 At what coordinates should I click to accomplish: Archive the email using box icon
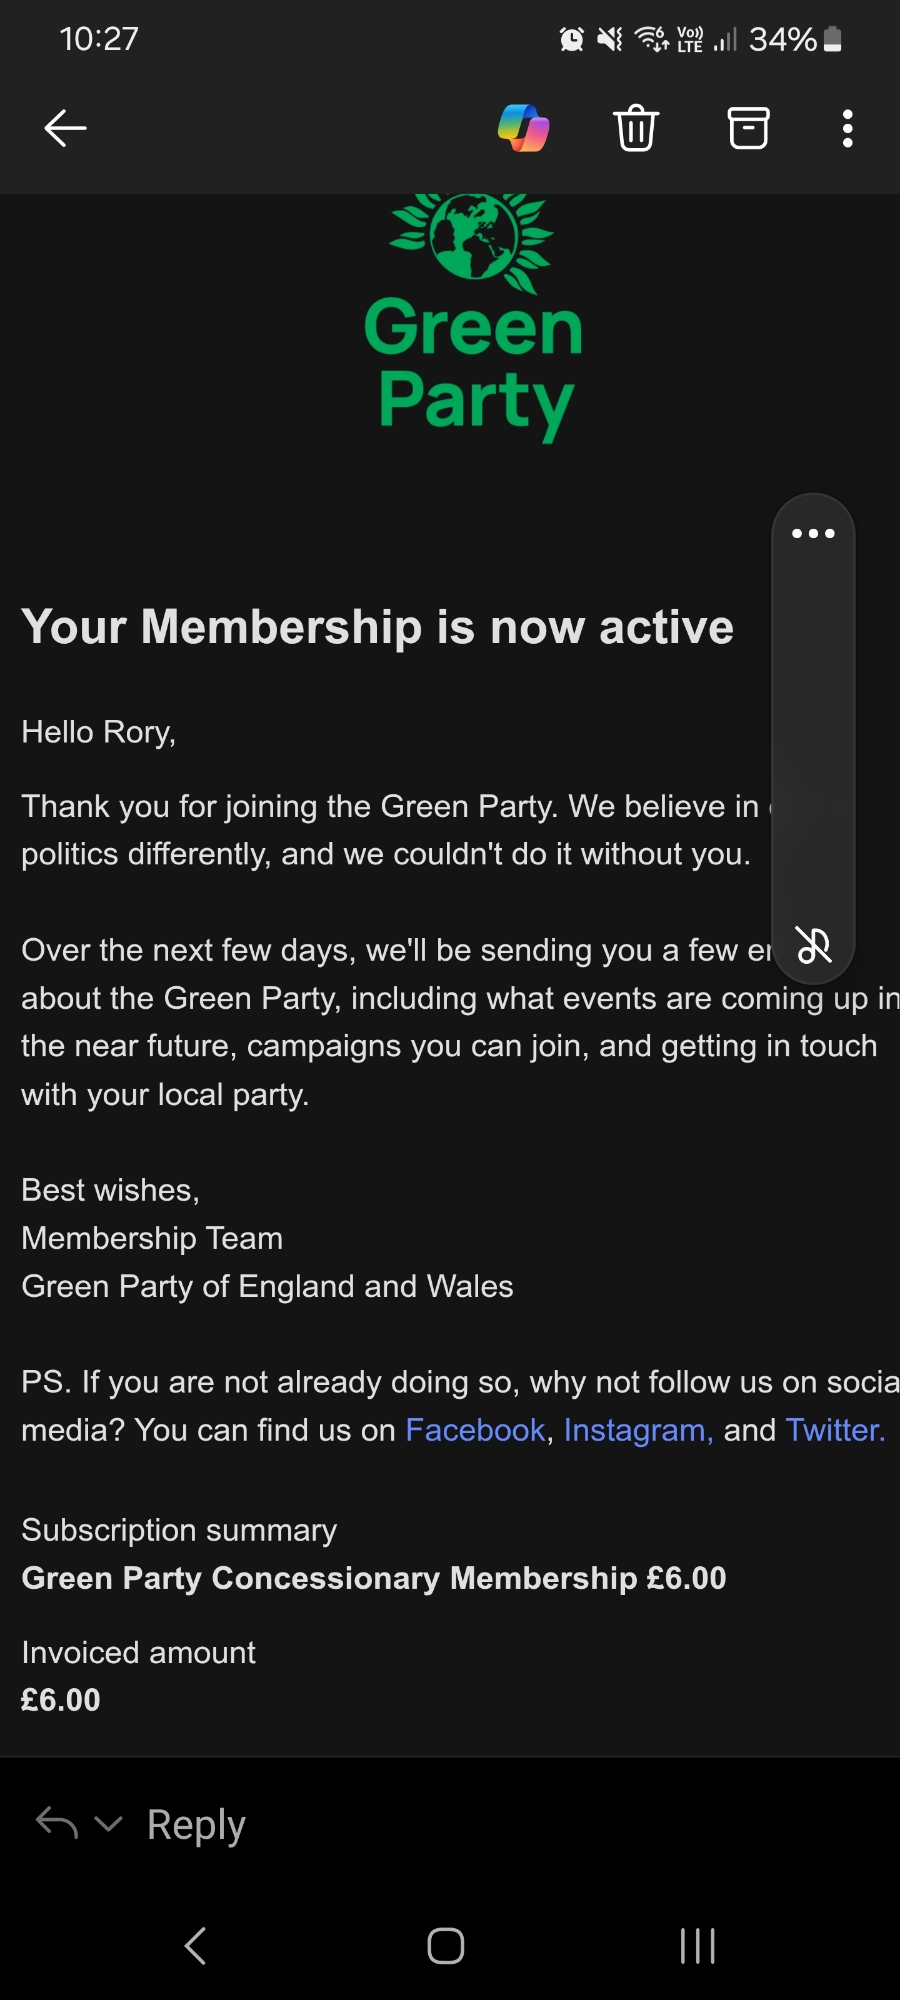pos(748,128)
